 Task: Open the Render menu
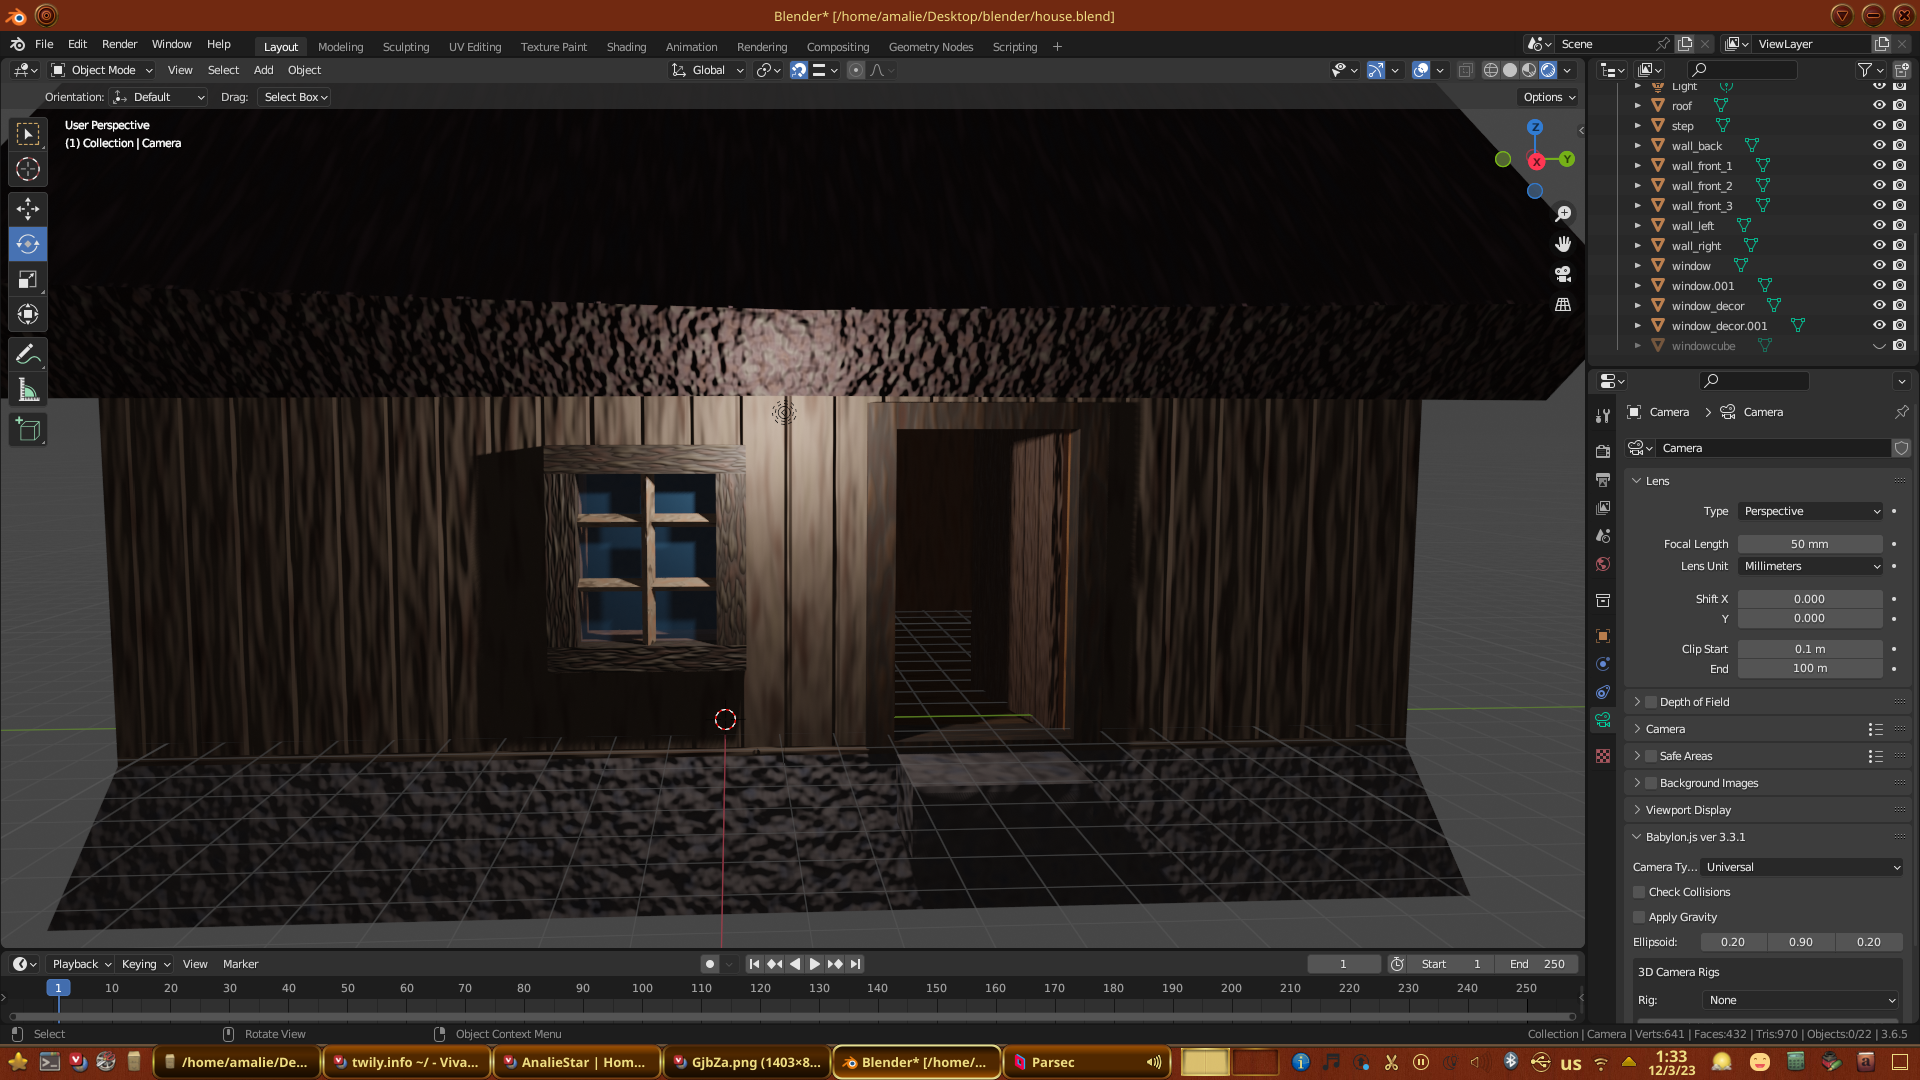[x=119, y=44]
